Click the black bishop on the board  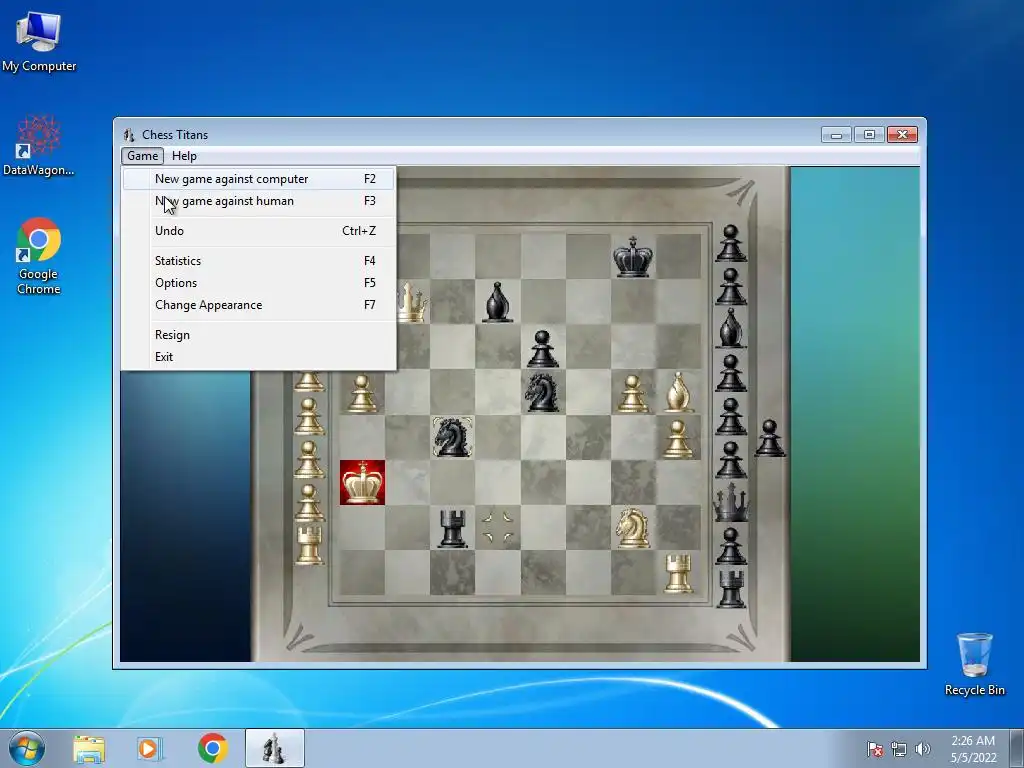[x=497, y=302]
